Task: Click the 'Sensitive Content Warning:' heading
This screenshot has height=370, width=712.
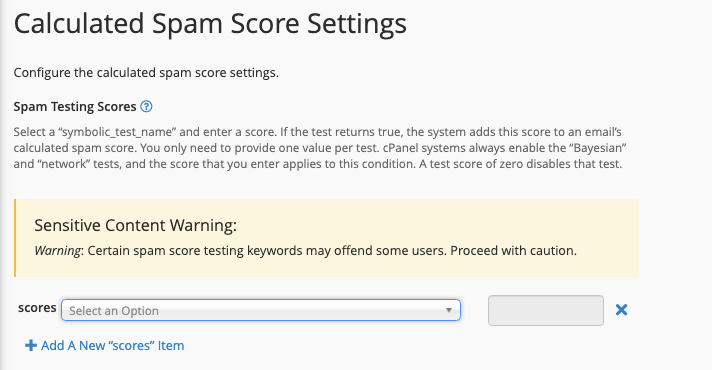Action: coord(135,225)
